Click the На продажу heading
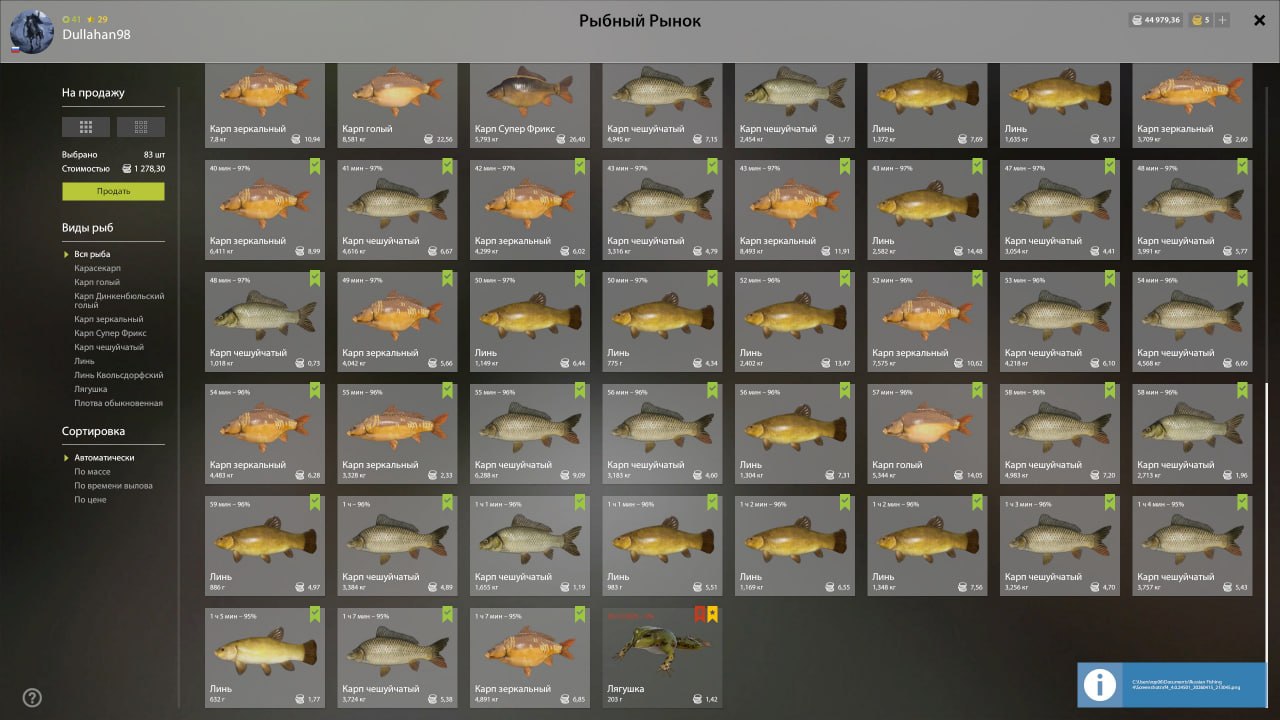Image resolution: width=1280 pixels, height=720 pixels. point(93,93)
